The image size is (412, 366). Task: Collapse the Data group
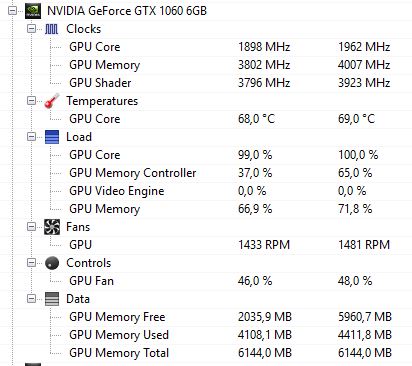[31, 299]
